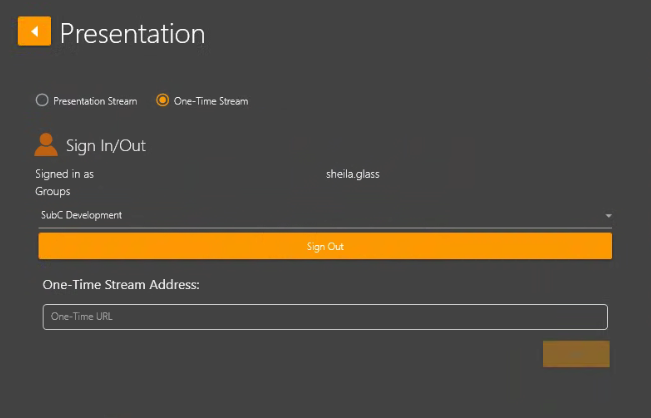
Task: Click the Presentation page title
Action: tap(132, 33)
